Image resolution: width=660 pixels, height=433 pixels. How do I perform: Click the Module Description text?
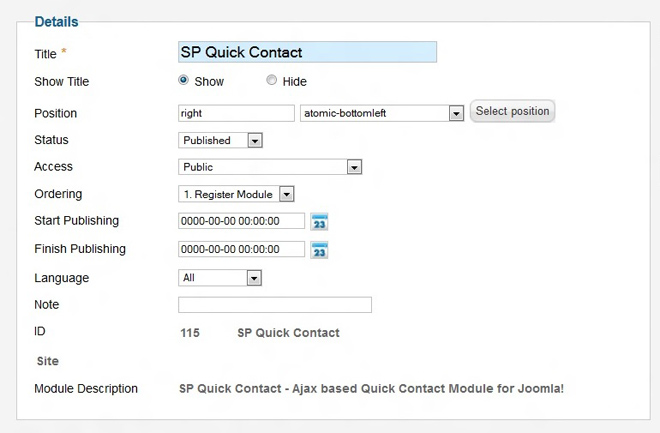click(371, 388)
